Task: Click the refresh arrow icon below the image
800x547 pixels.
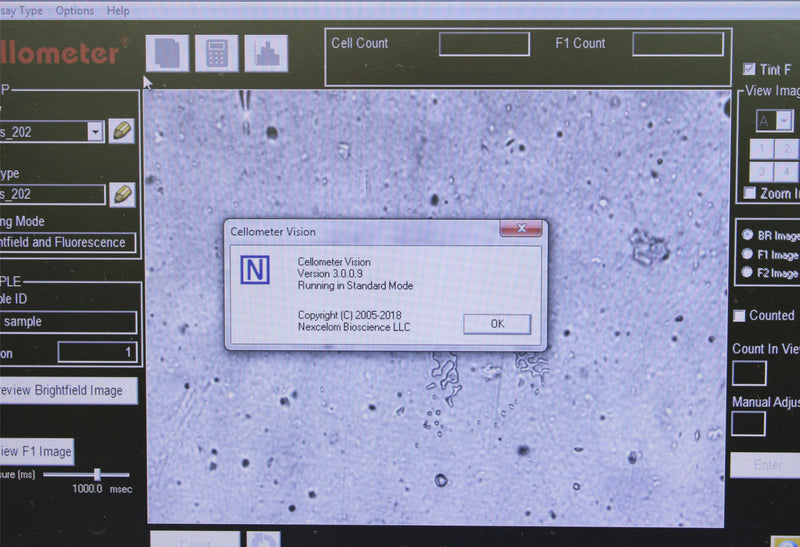Action: pos(263,539)
